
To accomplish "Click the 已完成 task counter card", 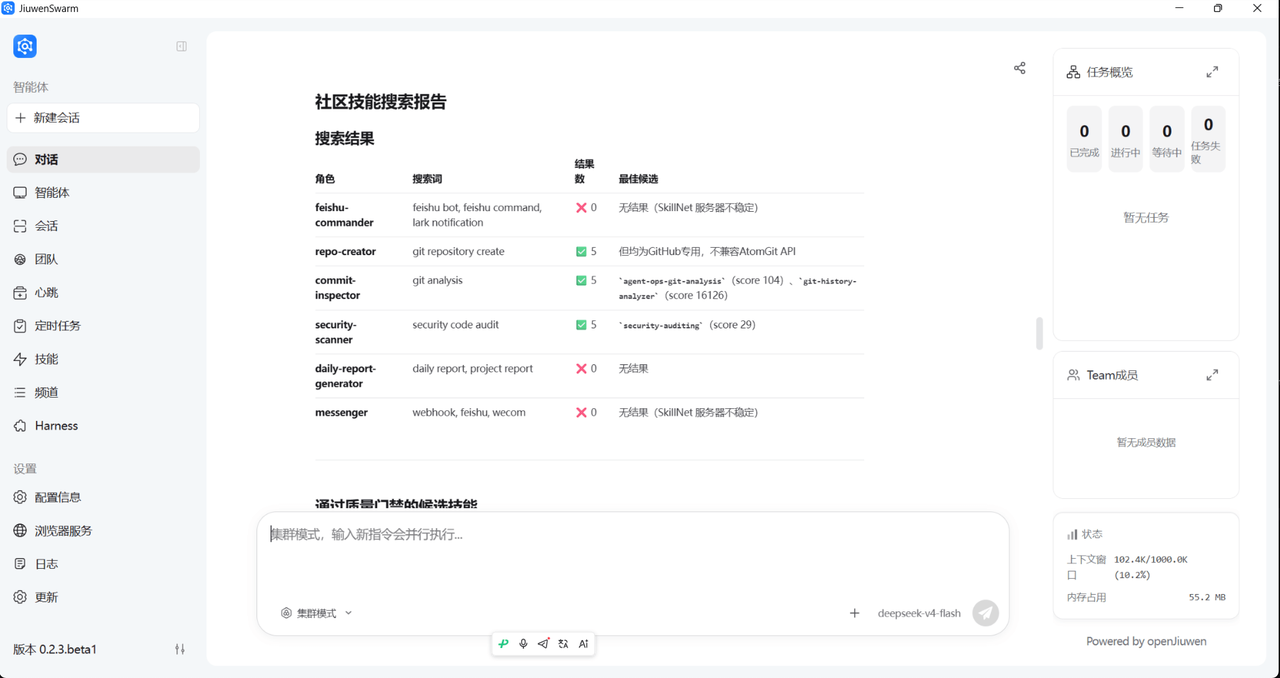I will (x=1084, y=139).
